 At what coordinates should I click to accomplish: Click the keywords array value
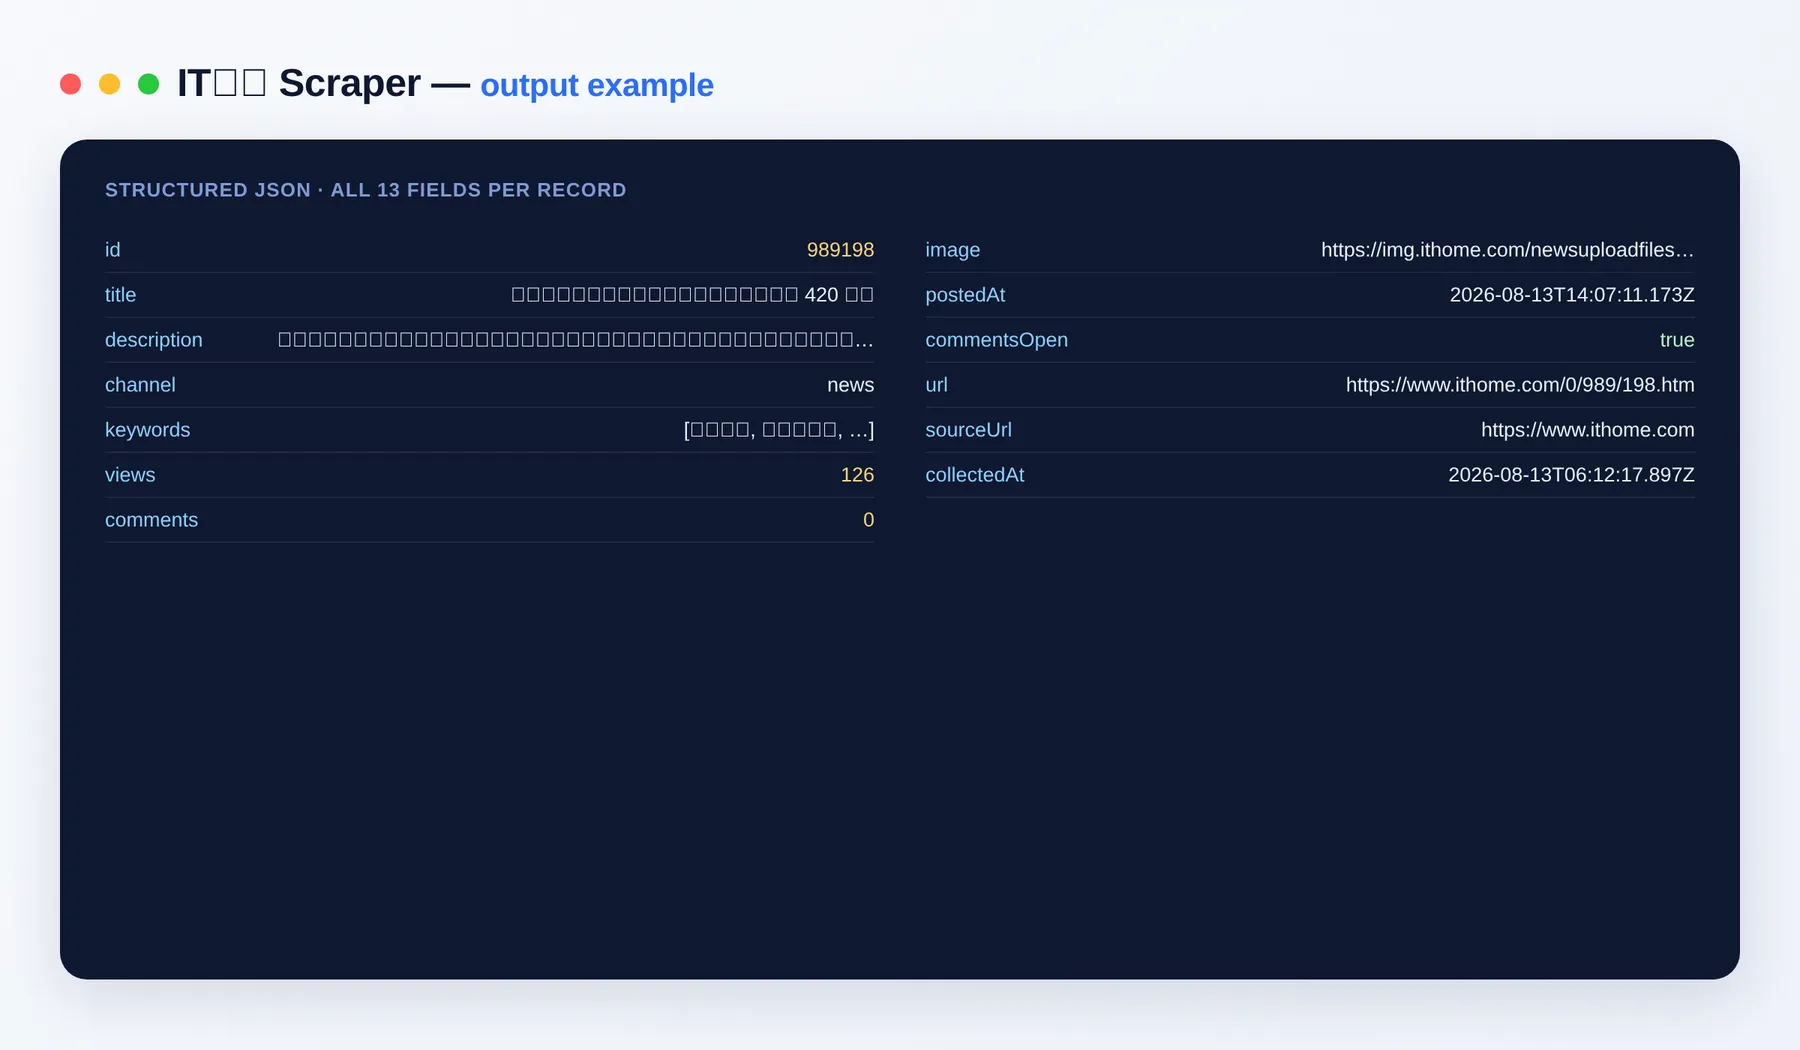(779, 430)
